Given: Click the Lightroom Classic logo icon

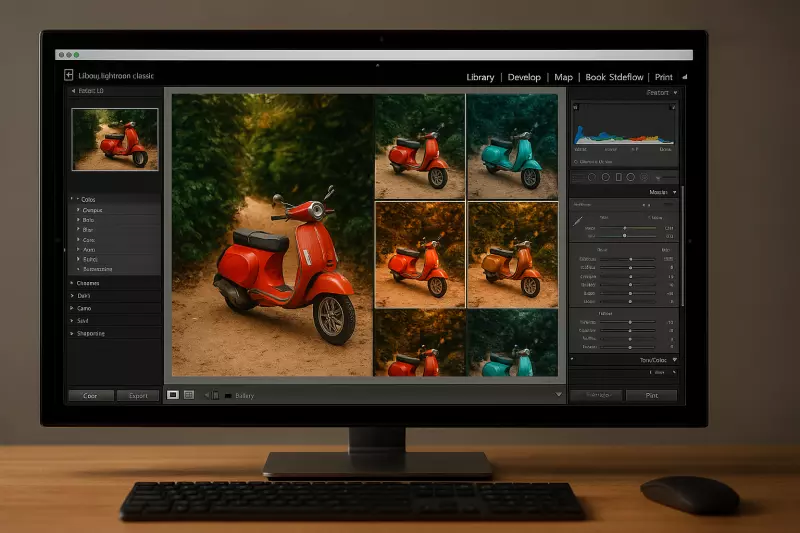Looking at the screenshot, I should point(68,75).
